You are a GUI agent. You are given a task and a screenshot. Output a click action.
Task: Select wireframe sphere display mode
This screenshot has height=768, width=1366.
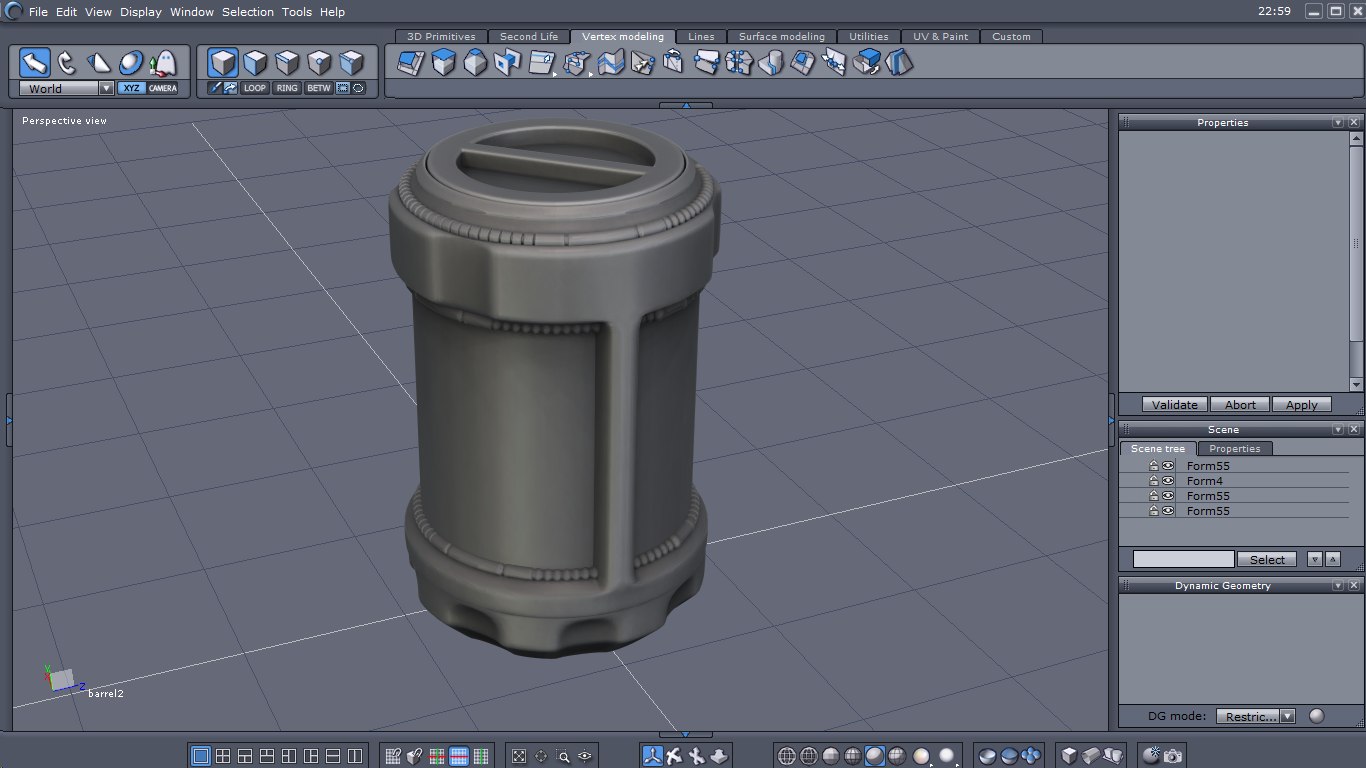(x=787, y=756)
